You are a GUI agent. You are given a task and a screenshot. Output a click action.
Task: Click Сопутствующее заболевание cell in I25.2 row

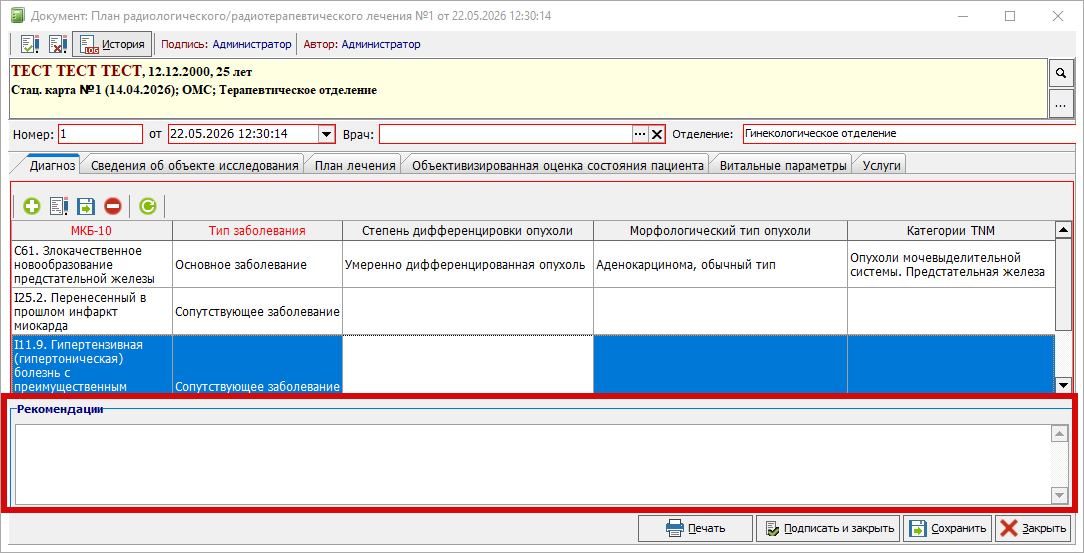(257, 311)
